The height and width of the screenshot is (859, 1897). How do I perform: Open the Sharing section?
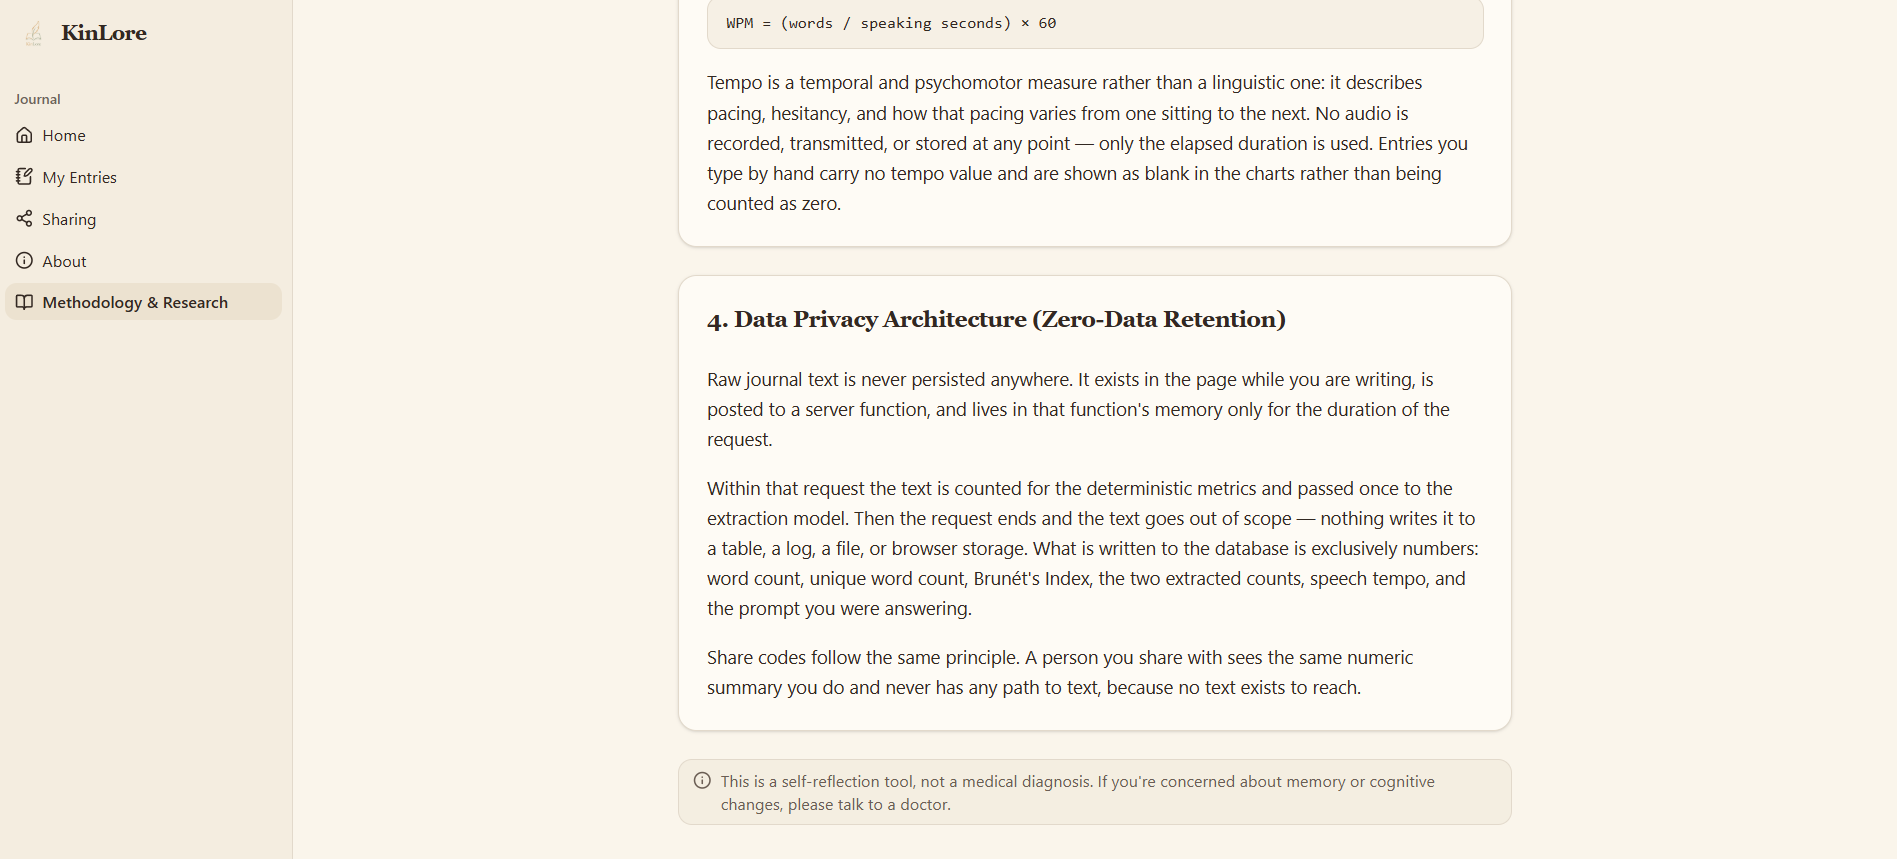point(143,219)
